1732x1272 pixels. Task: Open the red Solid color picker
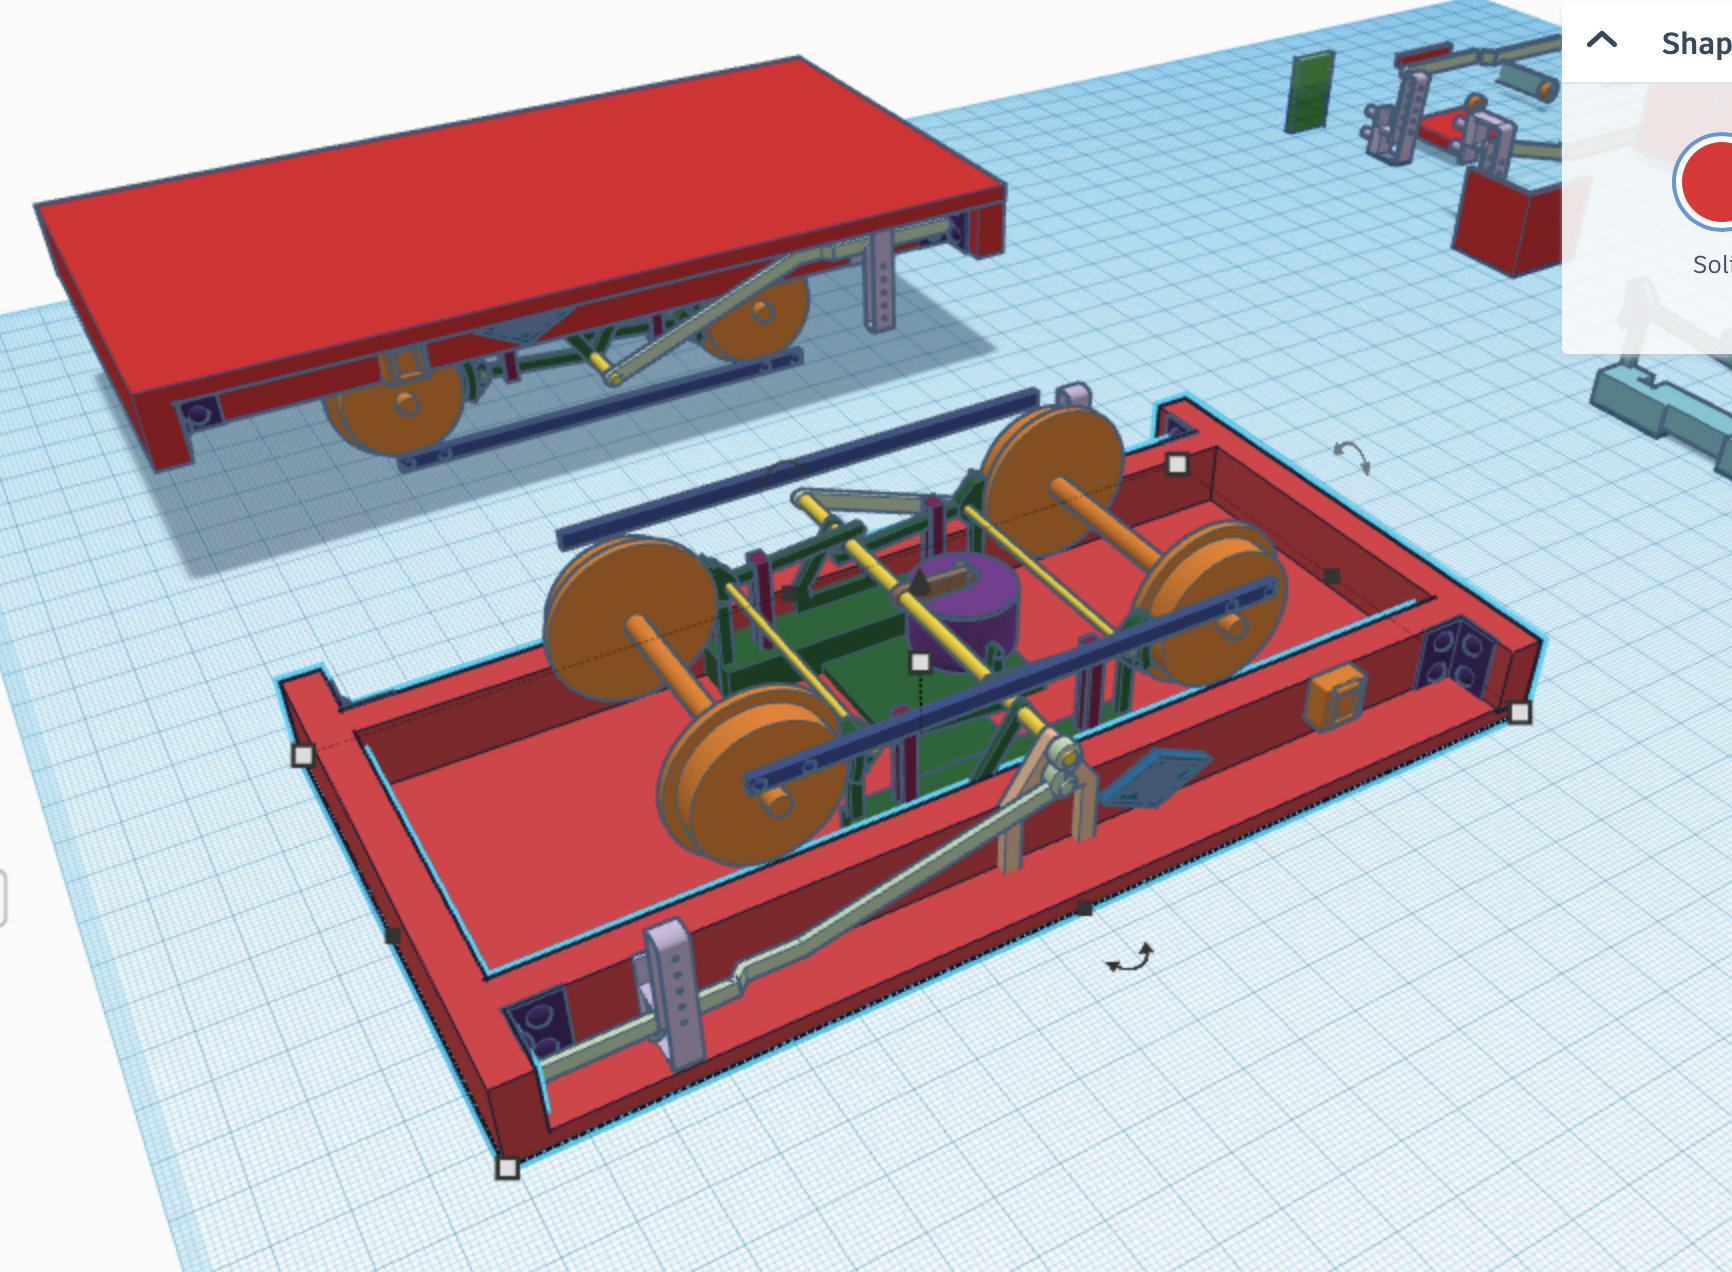coord(1708,182)
